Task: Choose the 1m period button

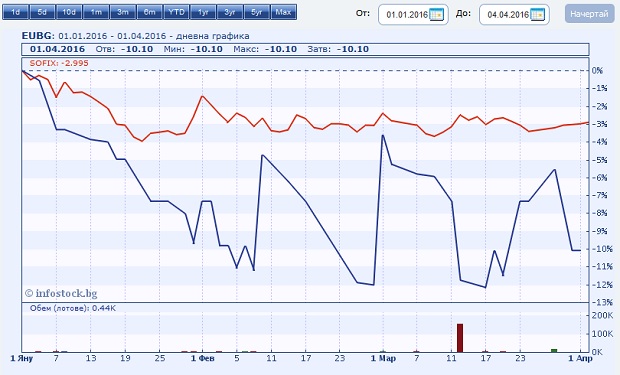Action: coord(96,12)
